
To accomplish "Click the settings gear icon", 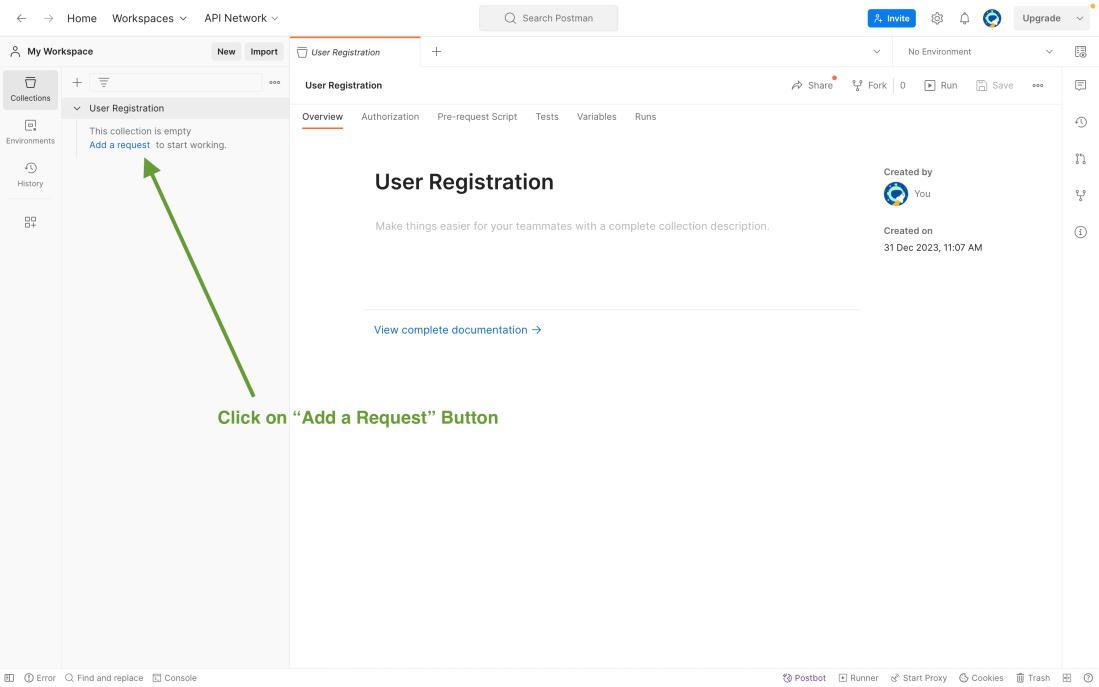I will tap(937, 18).
